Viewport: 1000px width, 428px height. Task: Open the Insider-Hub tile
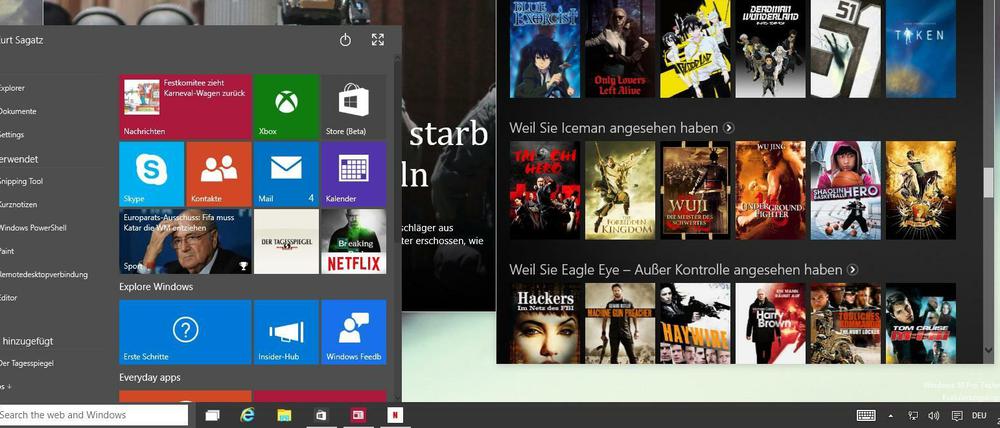pyautogui.click(x=286, y=332)
